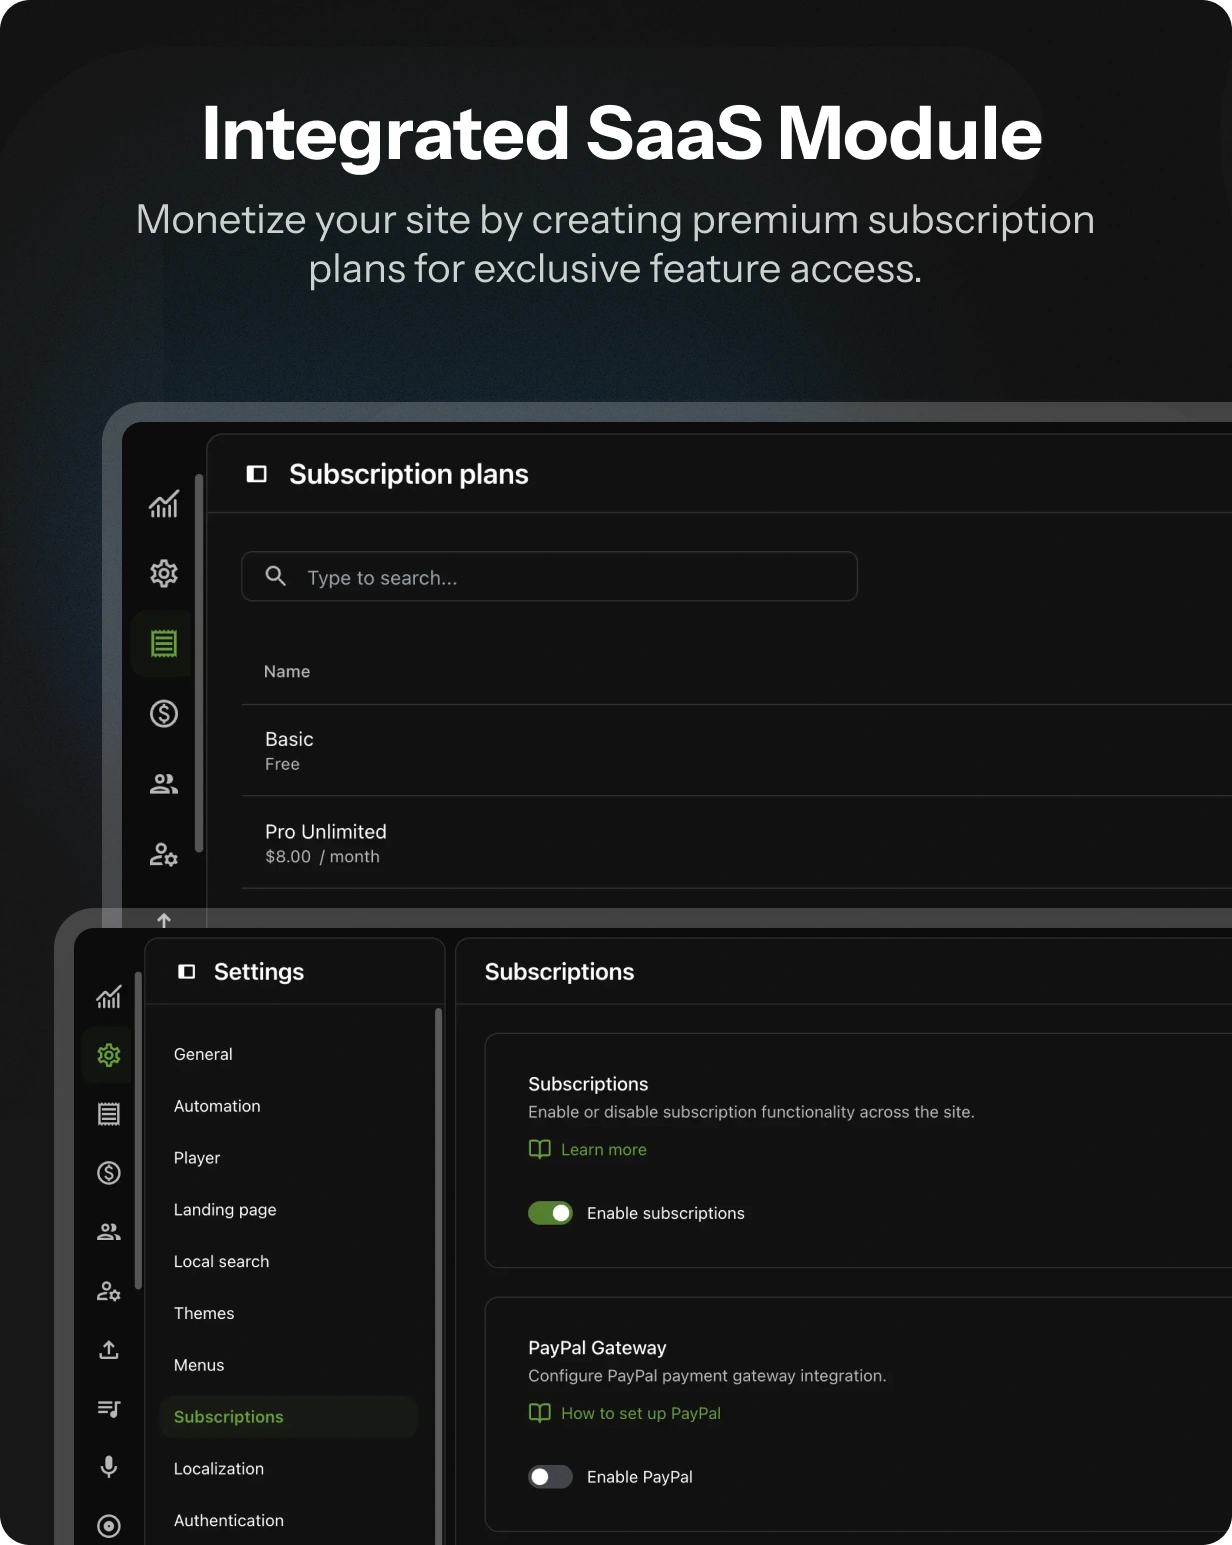This screenshot has width=1232, height=1545.
Task: Click the Learn more link under Subscriptions
Action: tap(602, 1149)
